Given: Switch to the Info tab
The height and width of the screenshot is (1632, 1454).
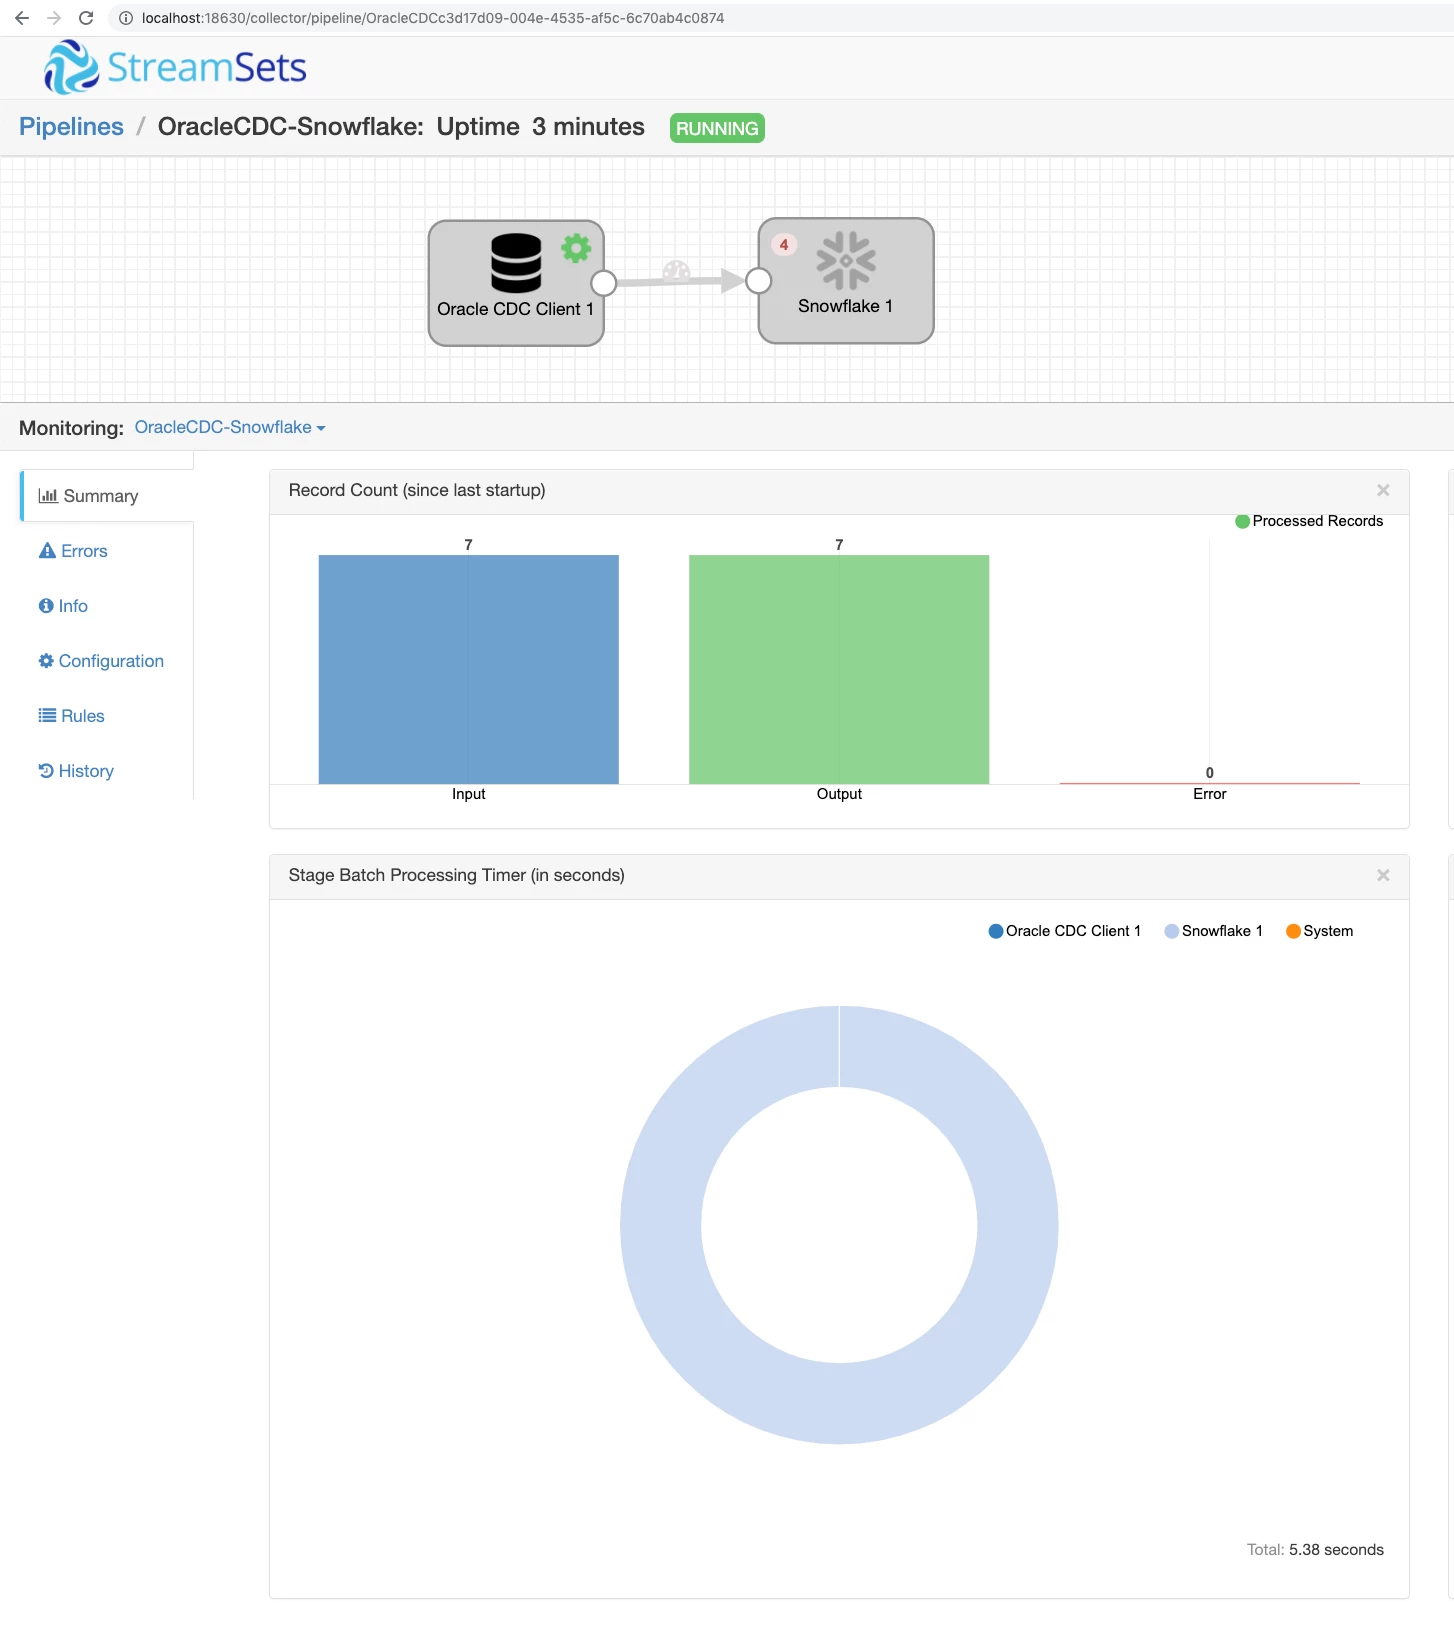Looking at the screenshot, I should [x=63, y=606].
